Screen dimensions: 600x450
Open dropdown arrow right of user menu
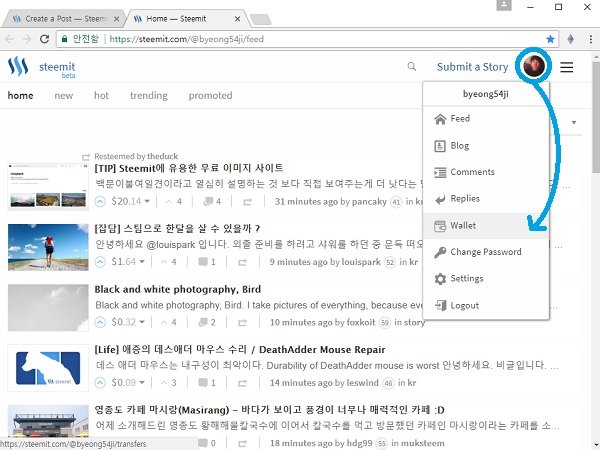574,122
